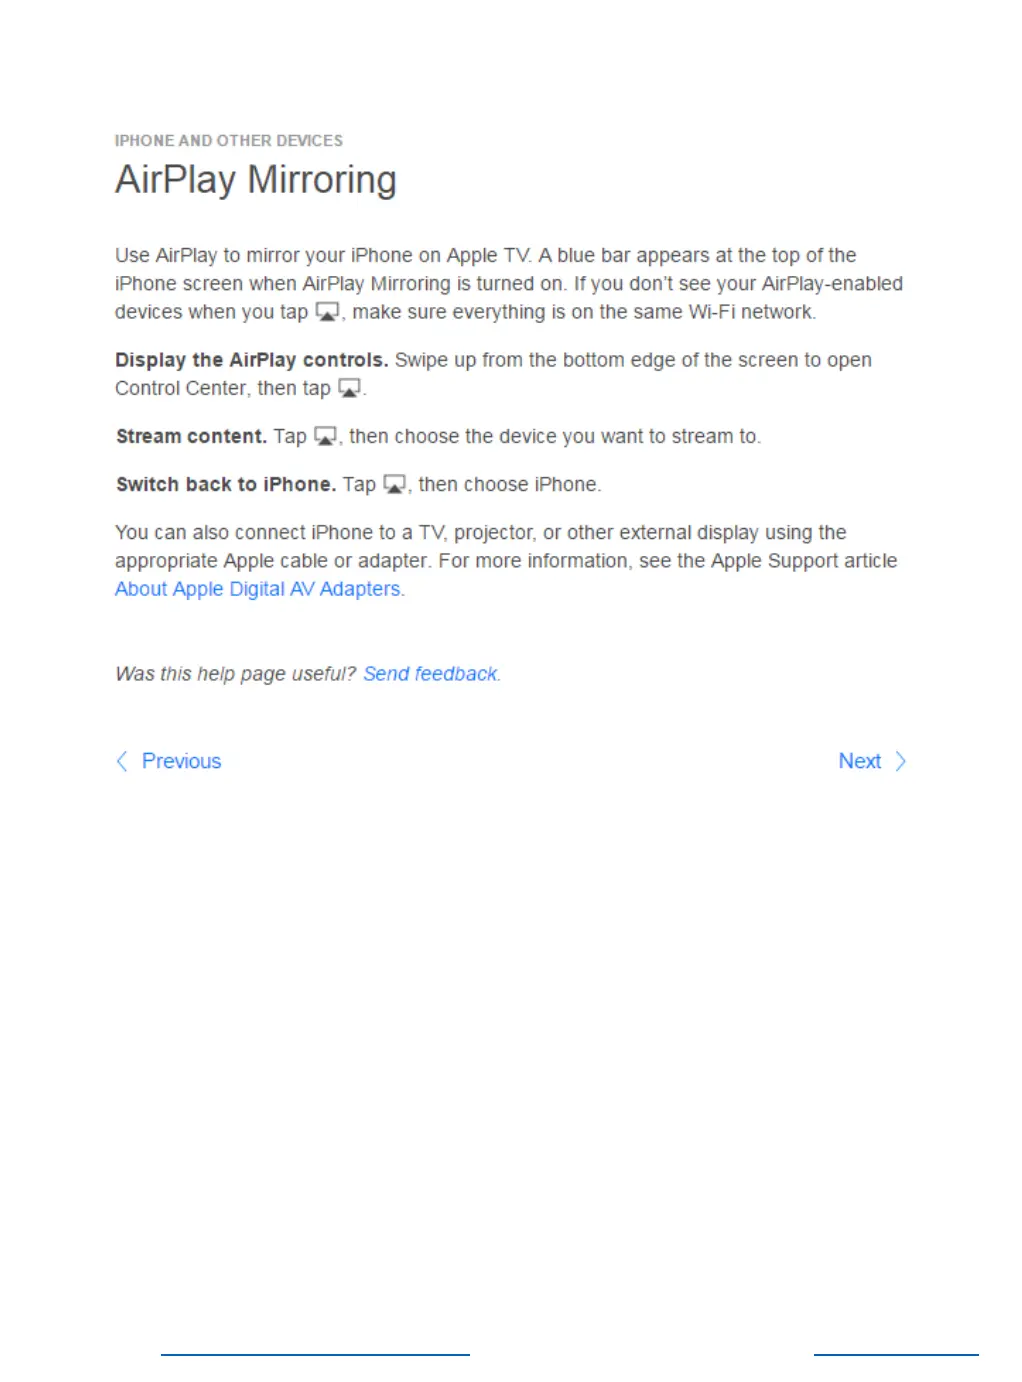The image size is (1022, 1382).
Task: Click "Was this help page useful?" text
Action: coord(235,674)
